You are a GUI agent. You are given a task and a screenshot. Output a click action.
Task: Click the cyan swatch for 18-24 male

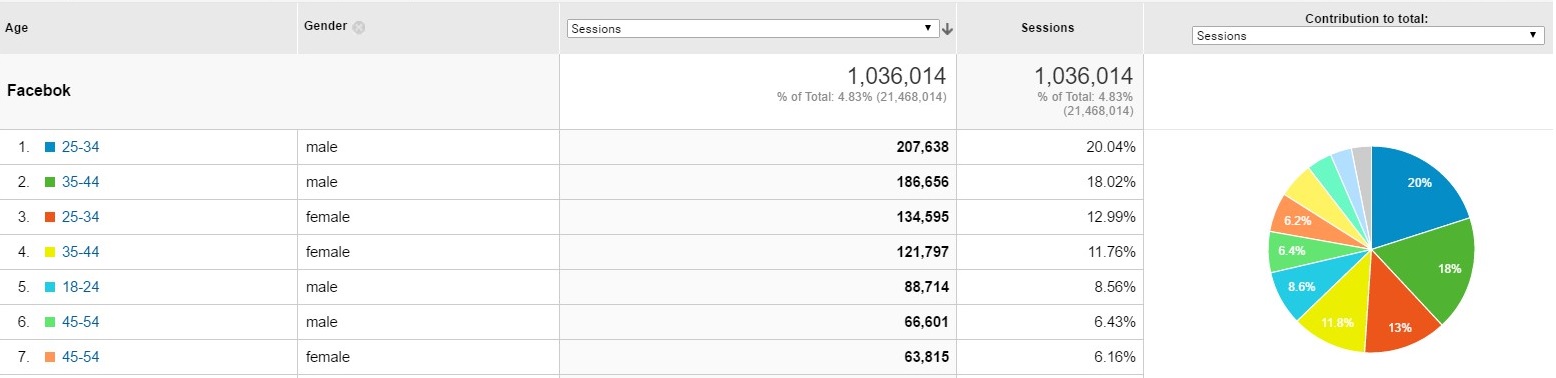50,288
